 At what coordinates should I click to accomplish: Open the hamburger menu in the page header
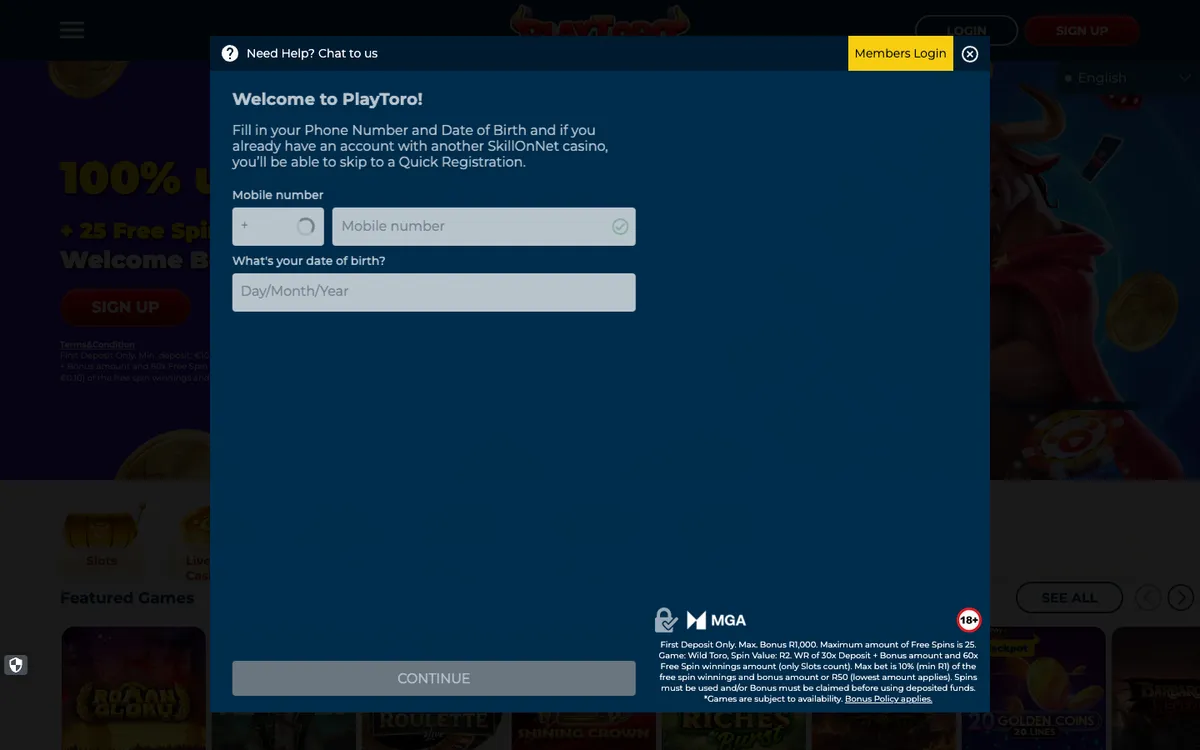click(x=72, y=30)
